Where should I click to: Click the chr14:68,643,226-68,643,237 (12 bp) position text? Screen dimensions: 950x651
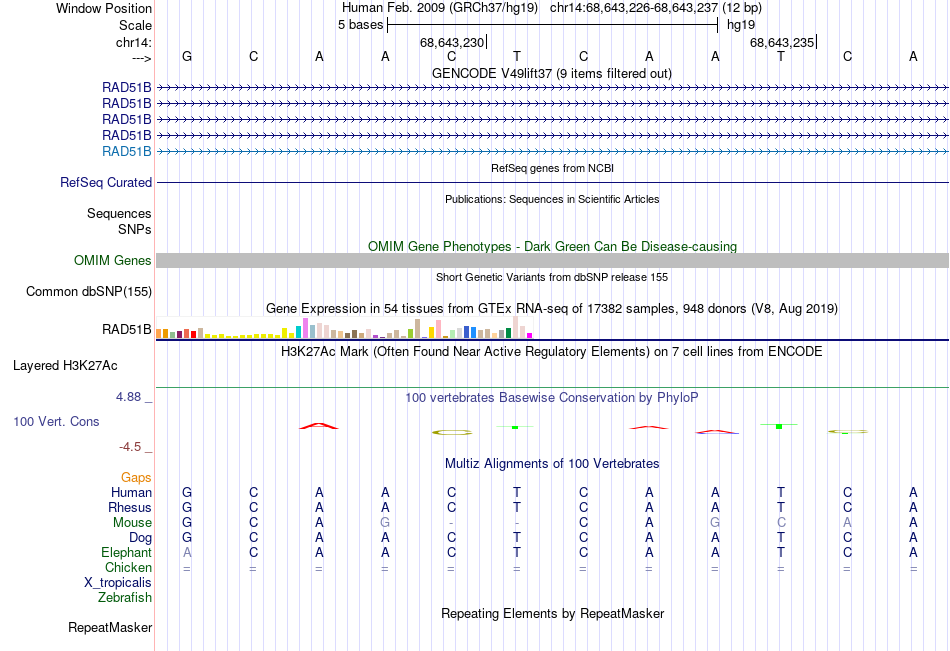[656, 8]
